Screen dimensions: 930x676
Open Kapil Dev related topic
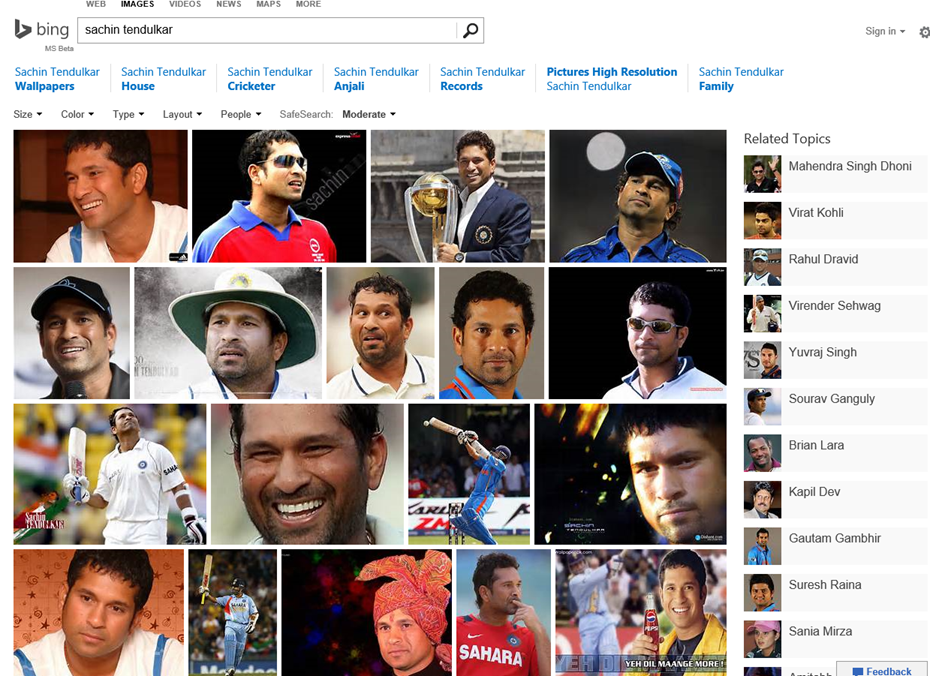835,500
